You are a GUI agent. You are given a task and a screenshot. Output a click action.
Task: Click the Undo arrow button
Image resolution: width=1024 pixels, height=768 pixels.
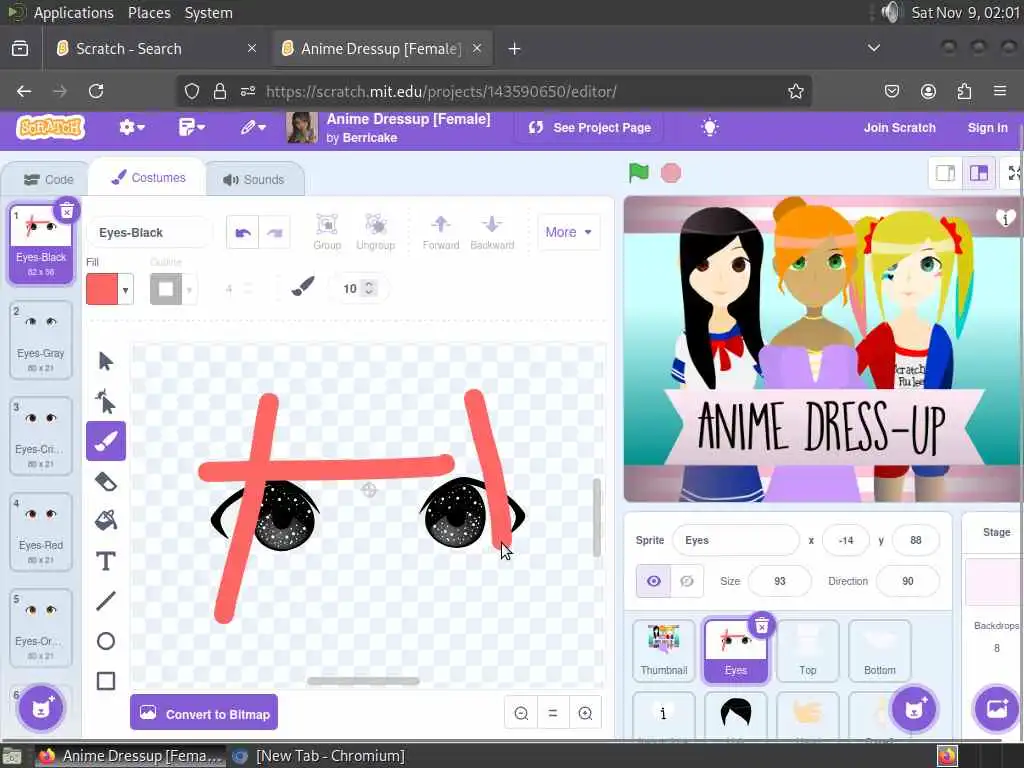pos(242,232)
